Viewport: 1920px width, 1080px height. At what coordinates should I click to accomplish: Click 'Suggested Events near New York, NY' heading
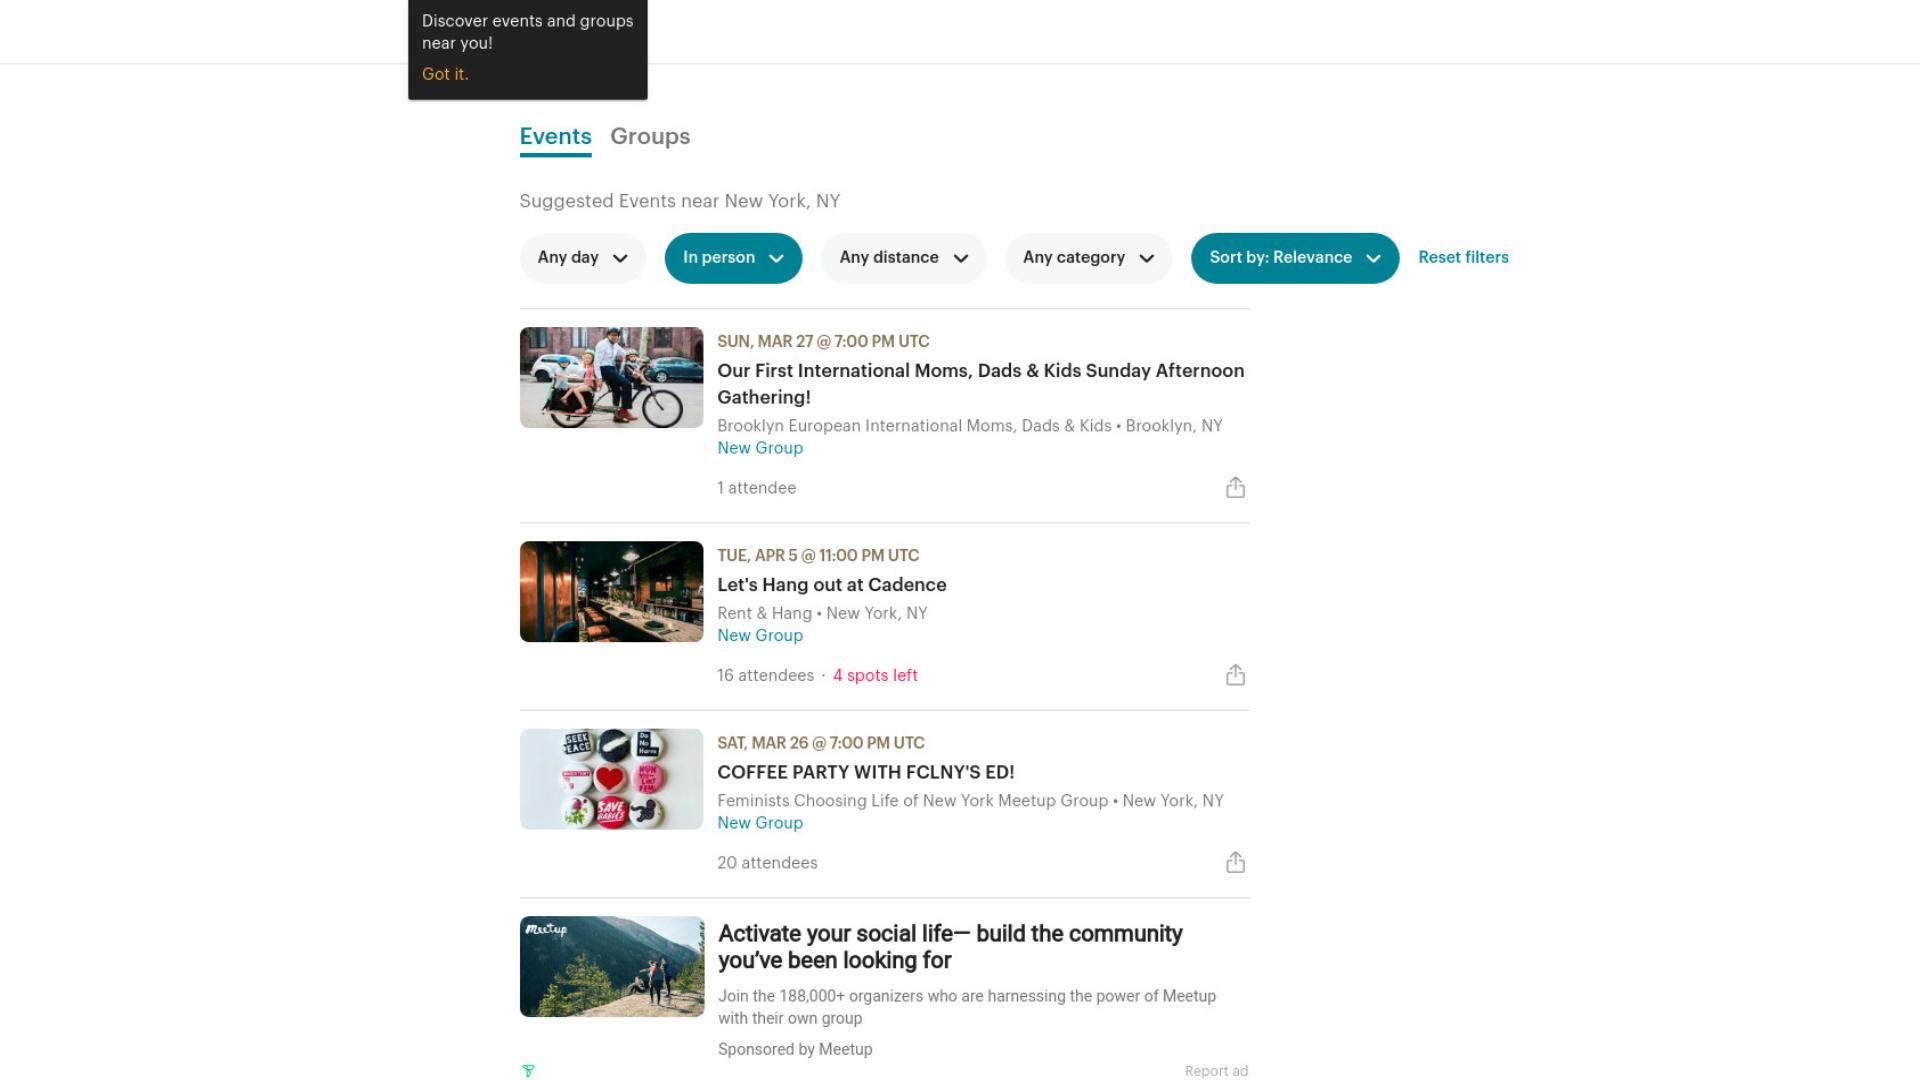click(679, 201)
